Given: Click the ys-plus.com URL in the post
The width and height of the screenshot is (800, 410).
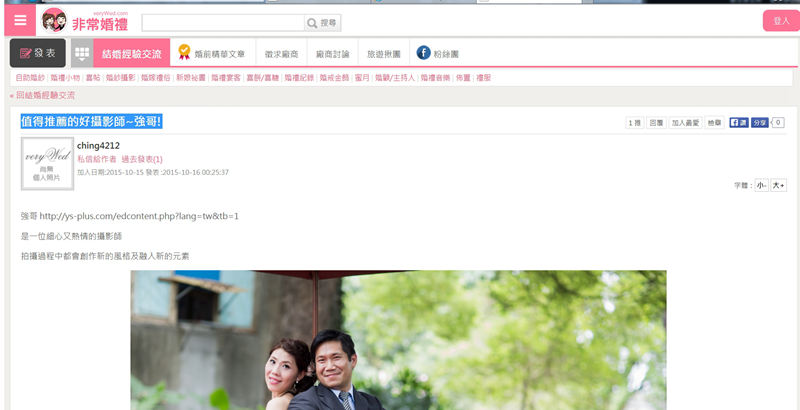Looking at the screenshot, I should tap(139, 216).
